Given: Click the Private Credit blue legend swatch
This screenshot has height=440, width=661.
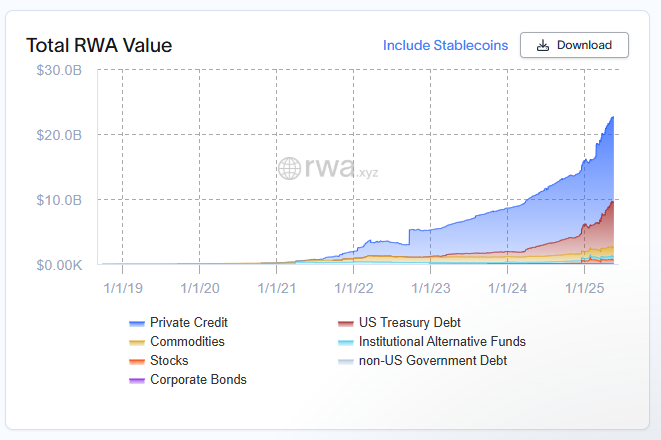Looking at the screenshot, I should coord(137,323).
